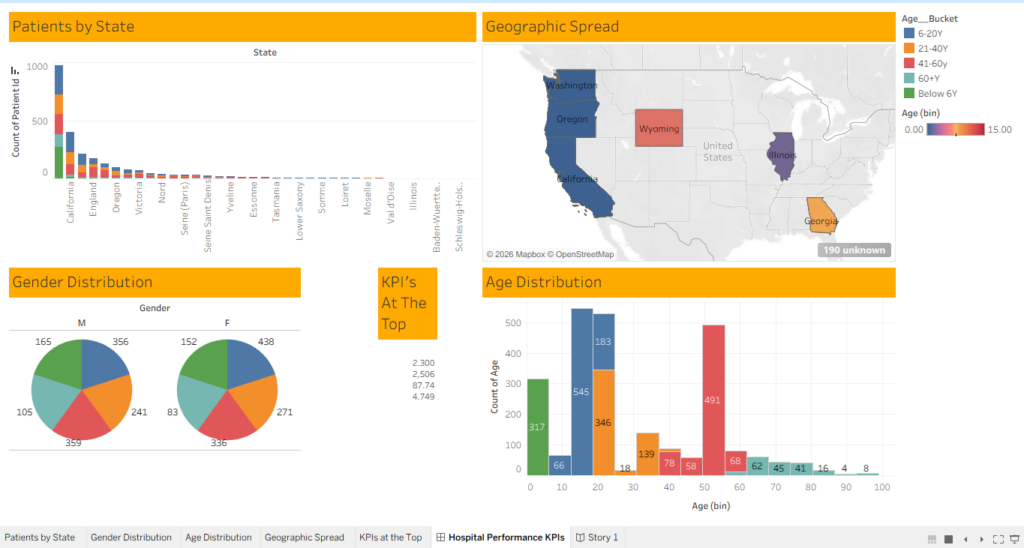
Task: Click the England axis label
Action: [93, 199]
